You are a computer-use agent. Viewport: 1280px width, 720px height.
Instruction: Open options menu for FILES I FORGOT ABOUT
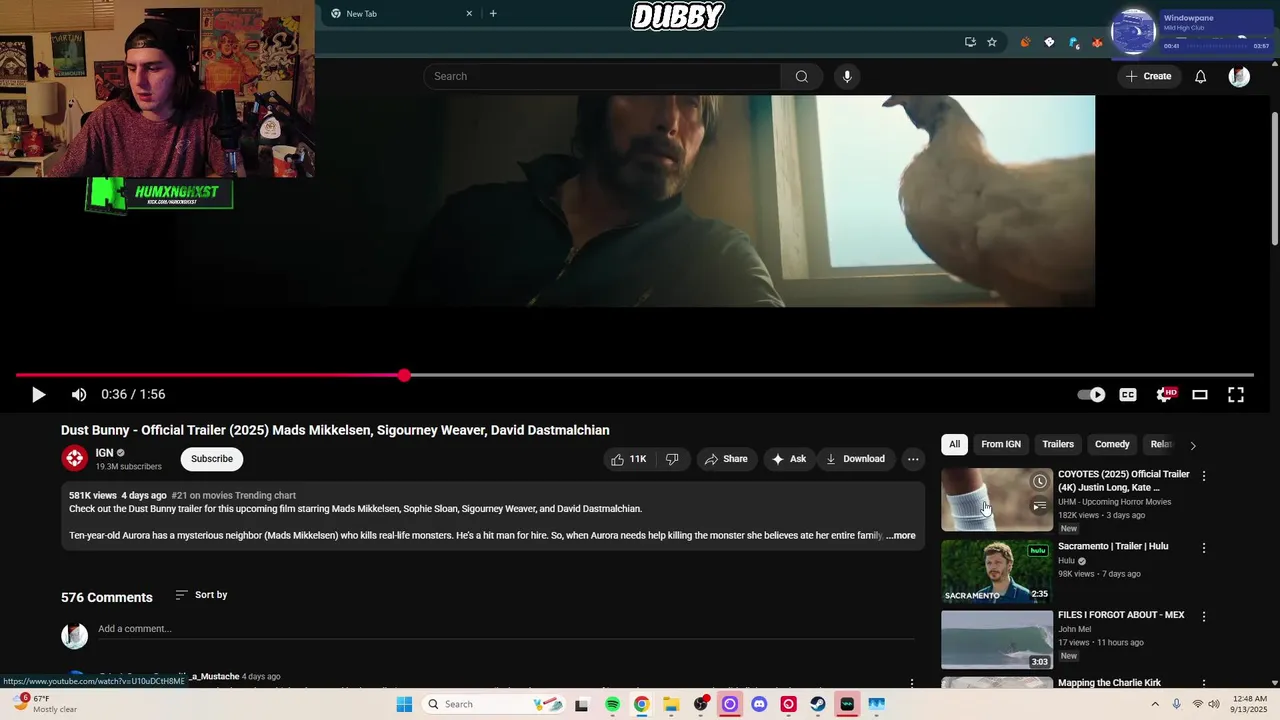(1204, 617)
